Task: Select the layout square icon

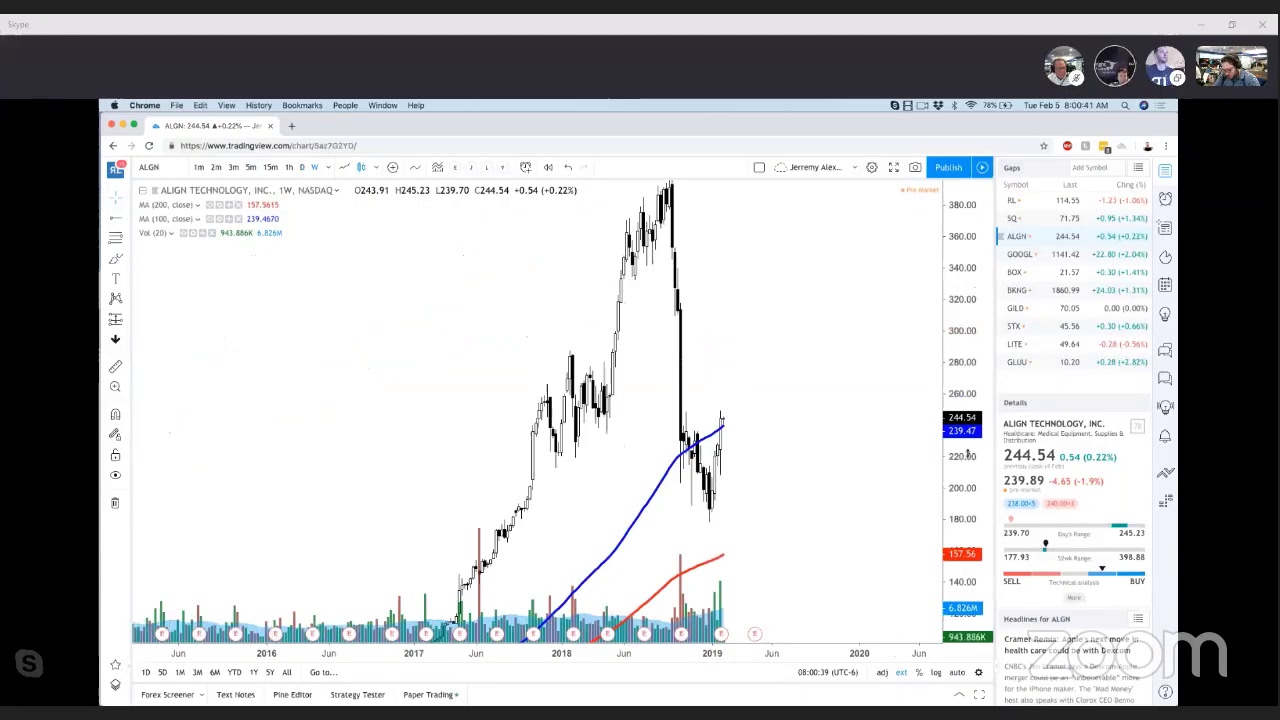Action: point(759,167)
